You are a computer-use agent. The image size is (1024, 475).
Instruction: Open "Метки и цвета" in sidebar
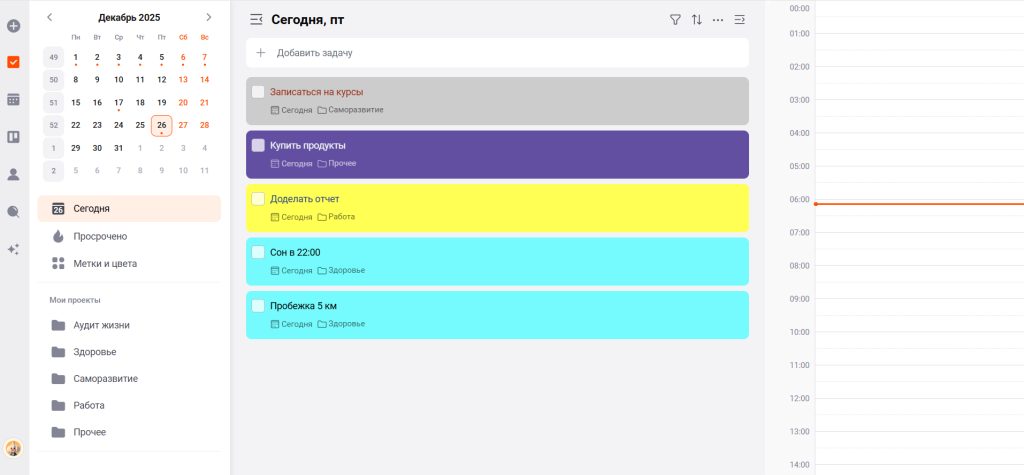105,263
